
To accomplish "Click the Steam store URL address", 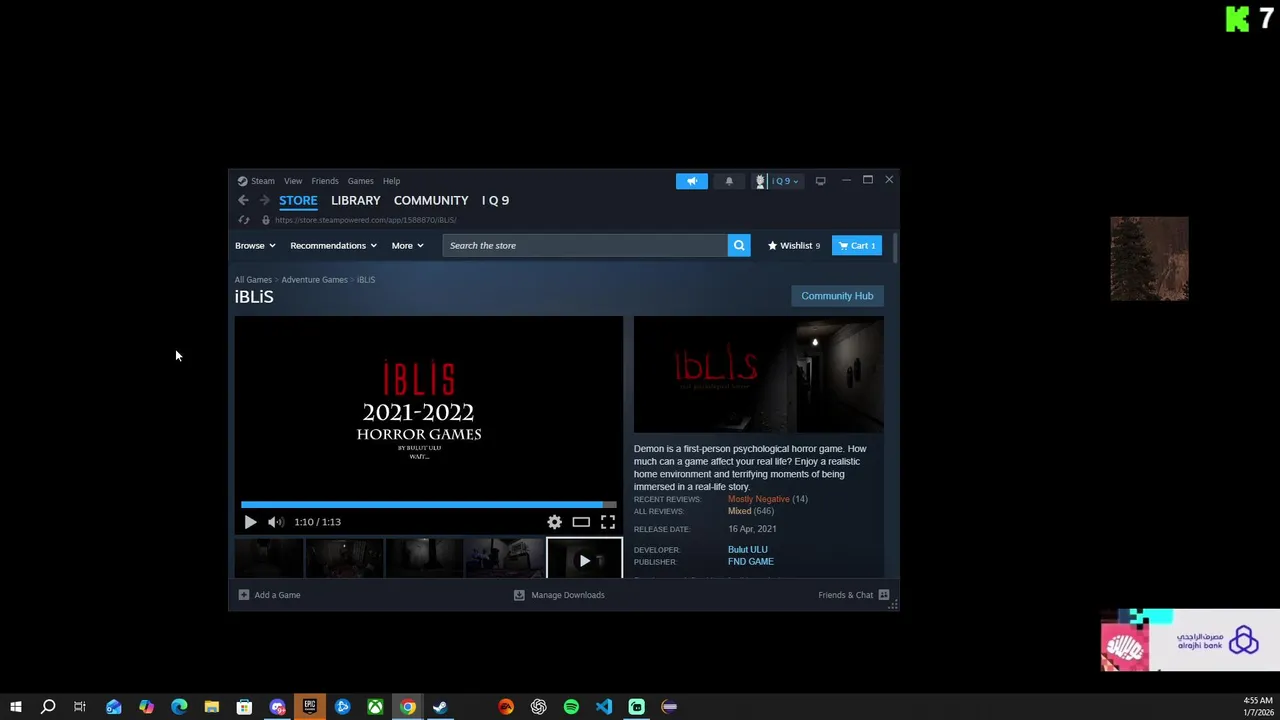I will 366,220.
